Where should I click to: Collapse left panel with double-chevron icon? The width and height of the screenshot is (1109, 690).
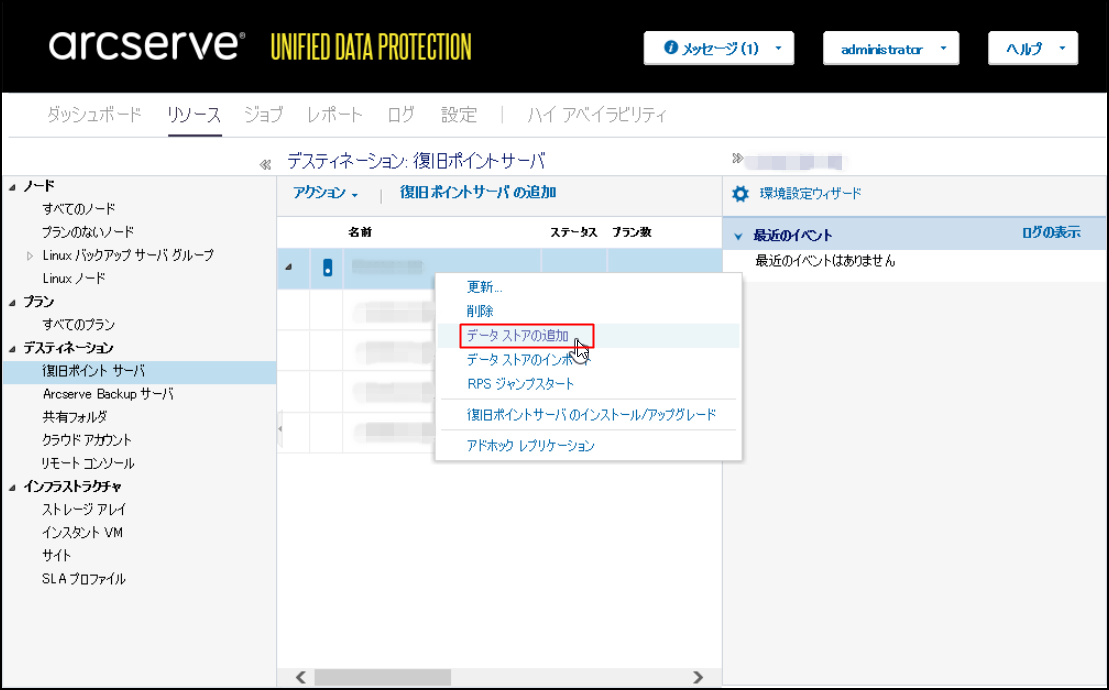(265, 164)
